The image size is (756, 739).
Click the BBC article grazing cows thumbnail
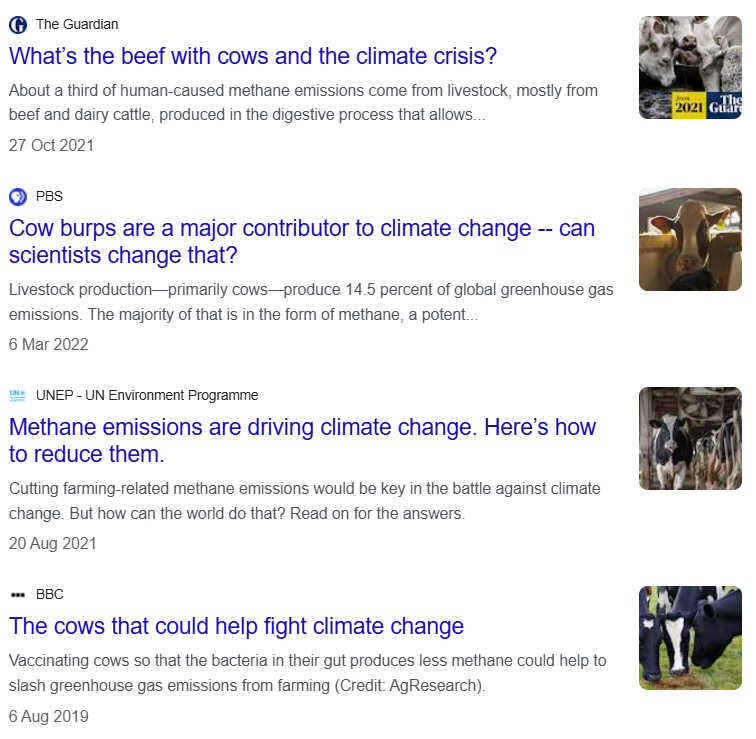[x=690, y=637]
